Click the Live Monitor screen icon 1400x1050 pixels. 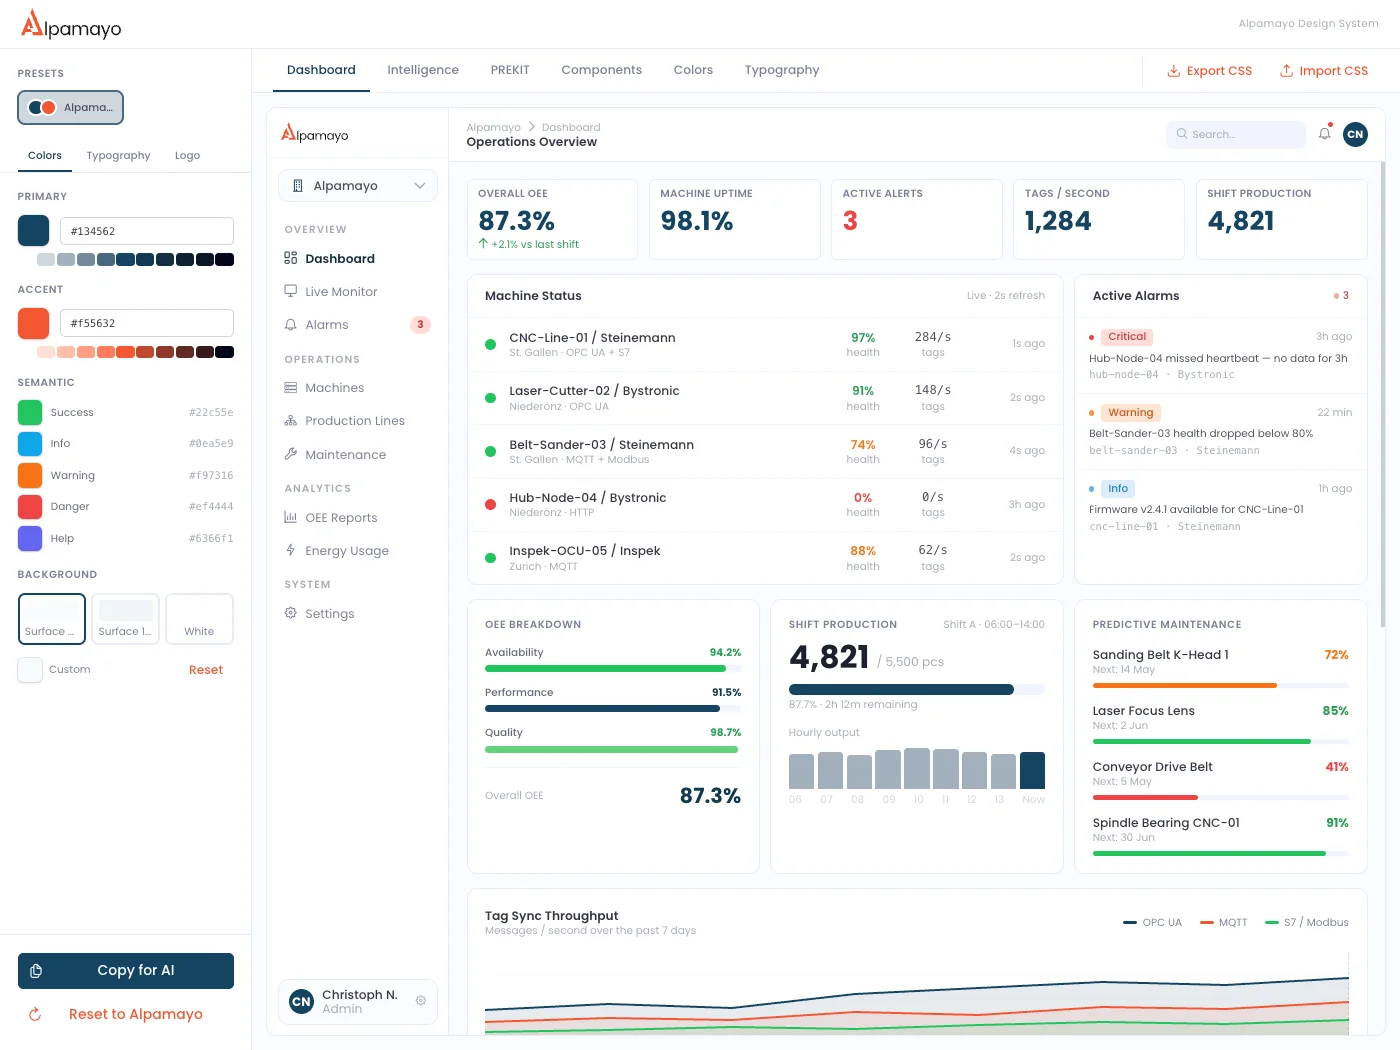291,291
